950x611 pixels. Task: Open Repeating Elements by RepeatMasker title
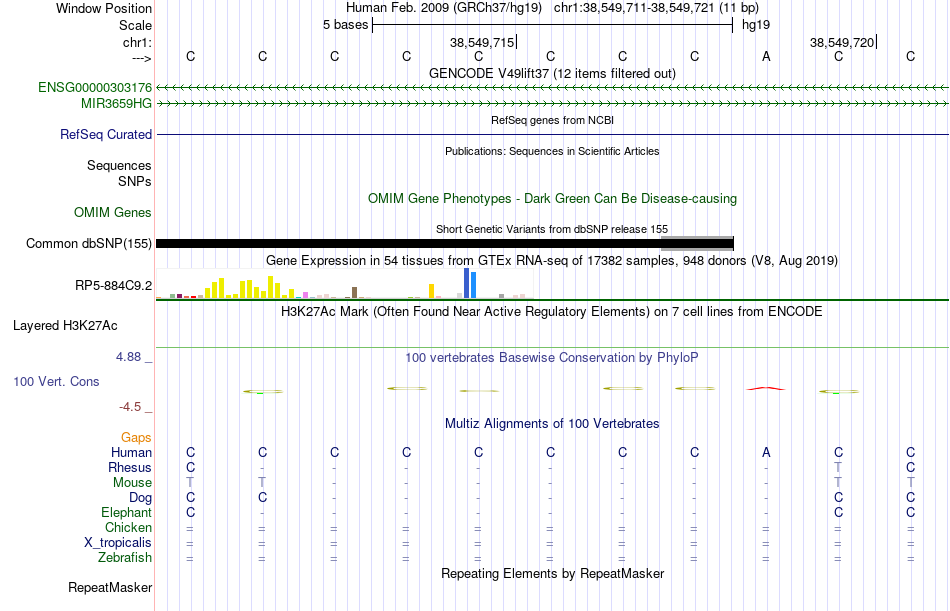tap(552, 573)
